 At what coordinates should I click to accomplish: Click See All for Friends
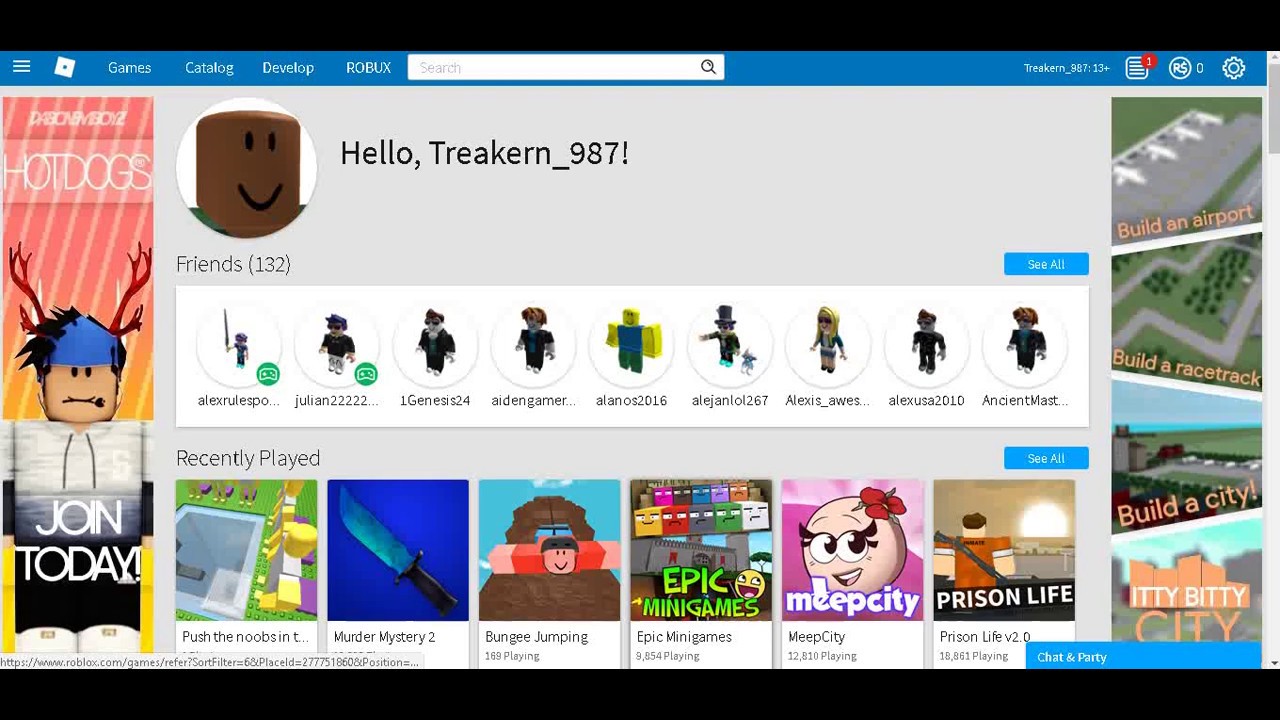(1046, 264)
